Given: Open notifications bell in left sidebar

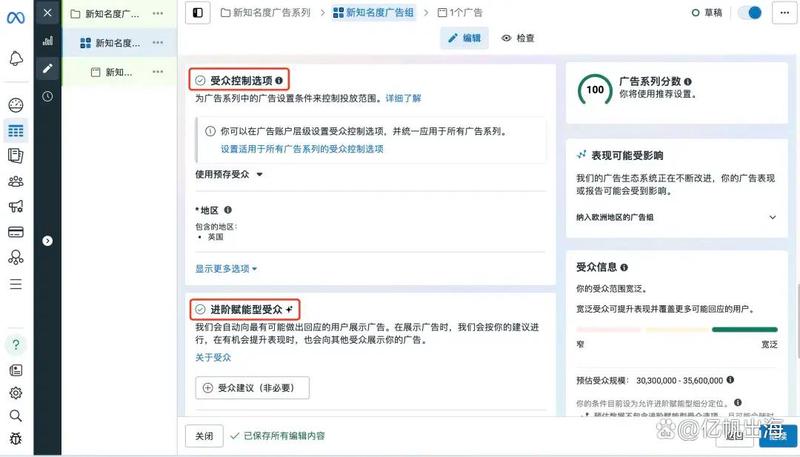Looking at the screenshot, I should click(15, 59).
